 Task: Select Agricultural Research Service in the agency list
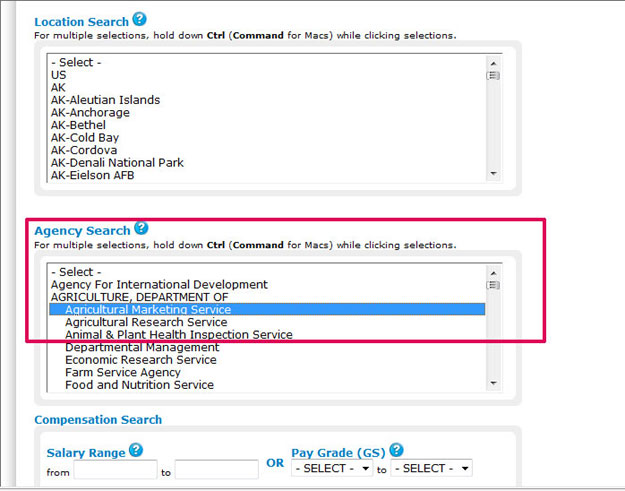coord(146,322)
